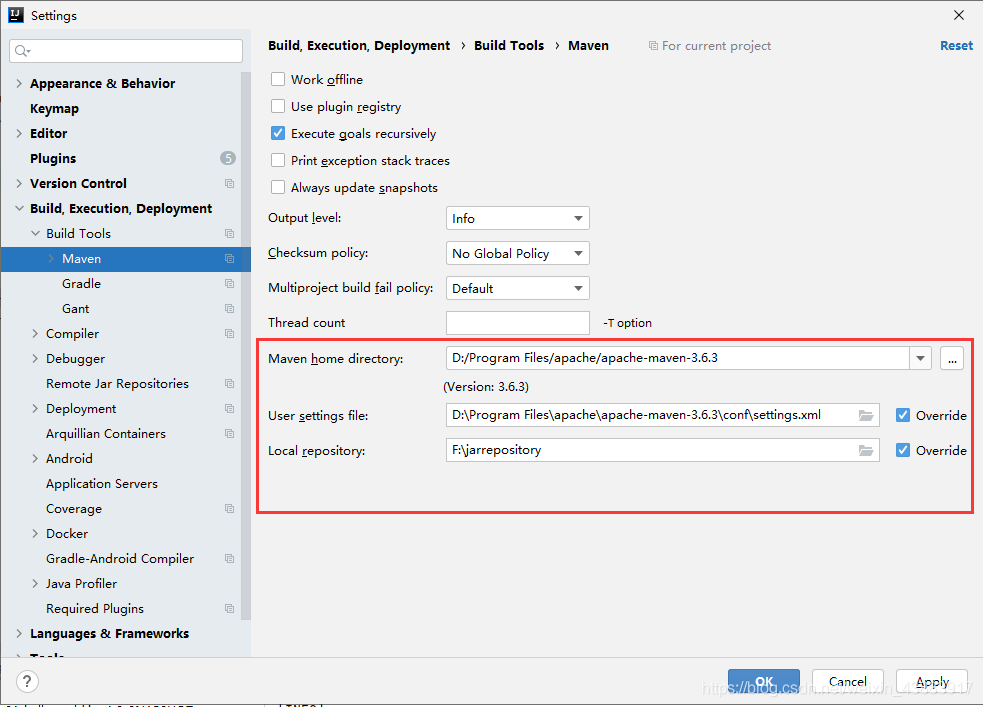Viewport: 983px width, 707px height.
Task: Click the Local repository path field
Action: 663,451
